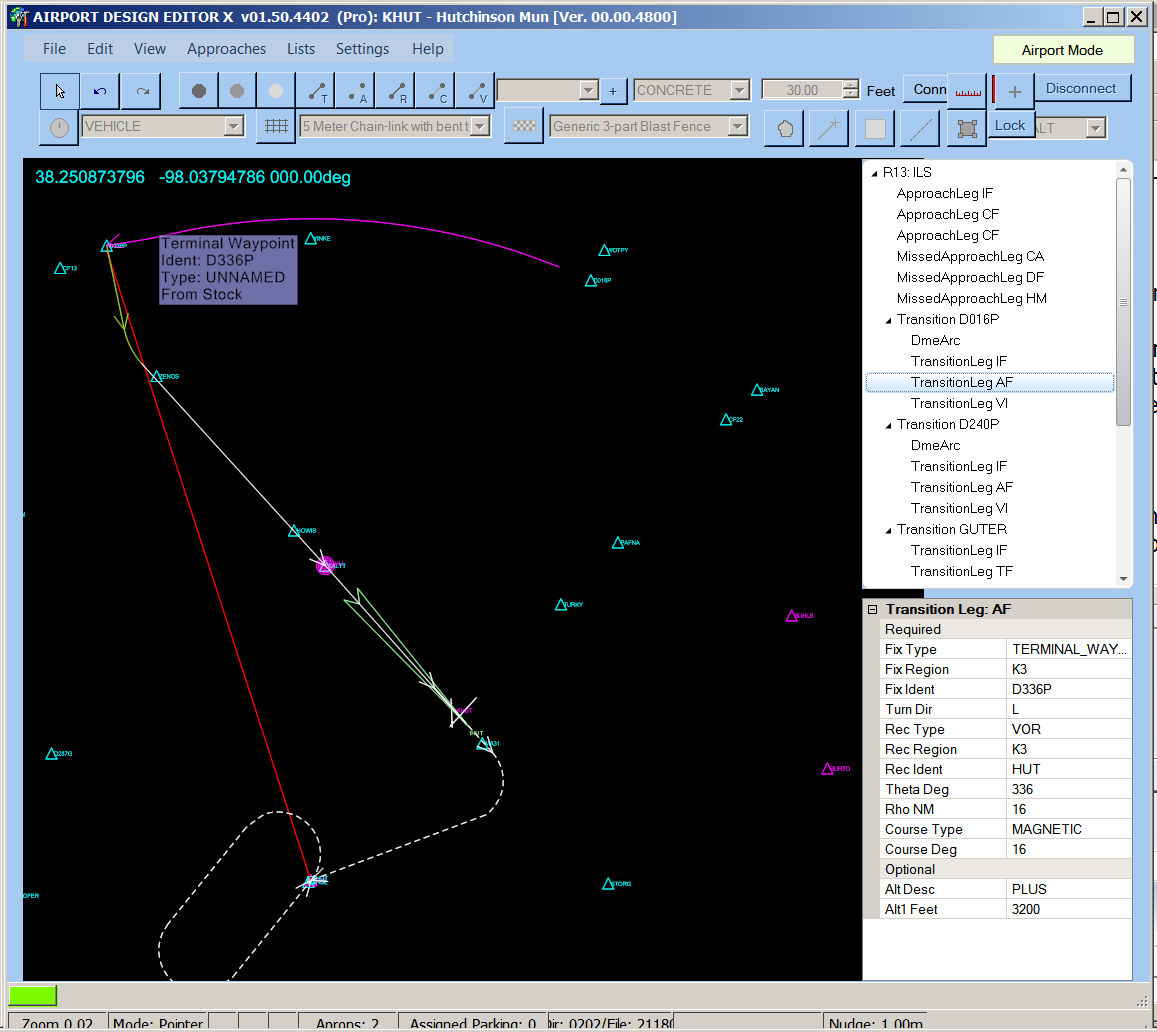Click the small plus button beside empty dropdown
This screenshot has width=1157, height=1032.
point(612,91)
